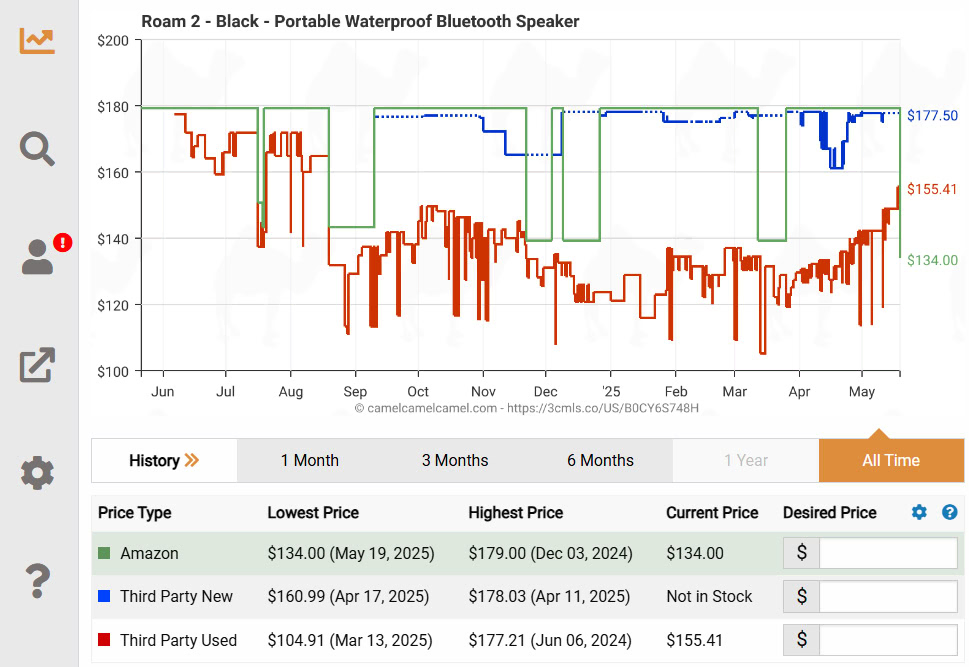This screenshot has width=969, height=667.
Task: Click the blue gear icon beside Desired Price
Action: point(919,513)
